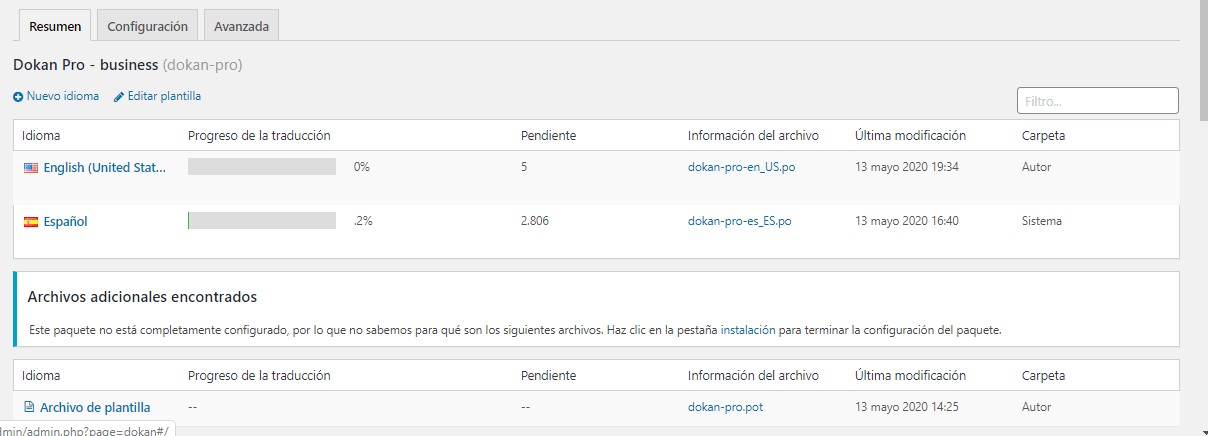Viewport: 1208px width, 436px height.
Task: Sort first table by Carpeta header
Action: point(1043,135)
